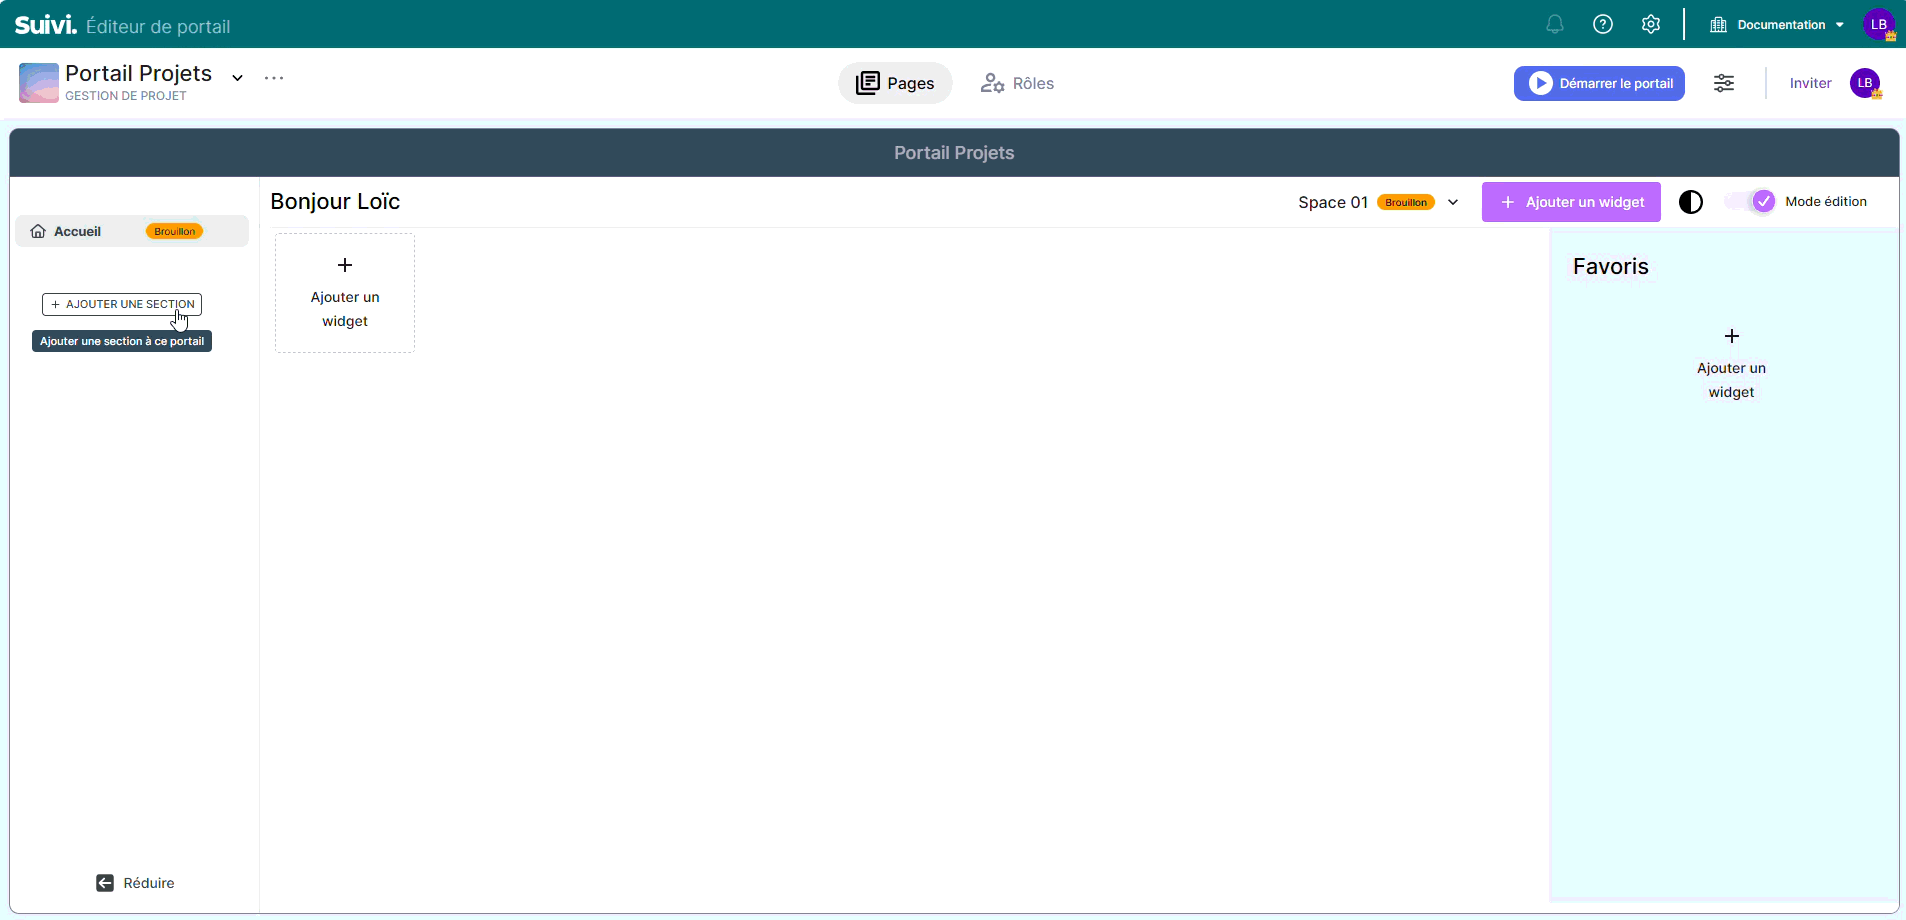1906x920 pixels.
Task: Open the Space 01 dropdown
Action: coord(1453,202)
